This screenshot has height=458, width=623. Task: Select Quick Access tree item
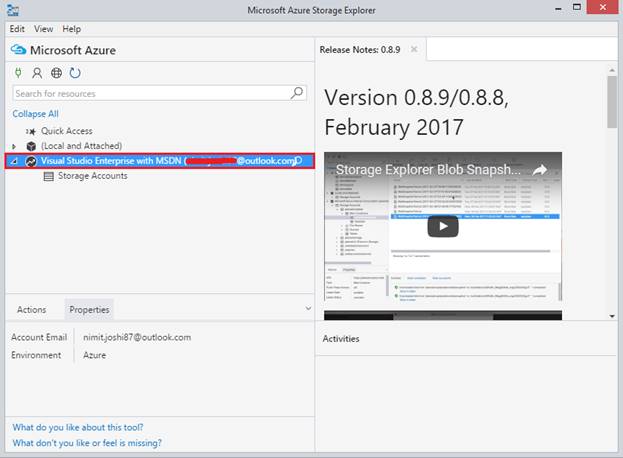click(67, 131)
